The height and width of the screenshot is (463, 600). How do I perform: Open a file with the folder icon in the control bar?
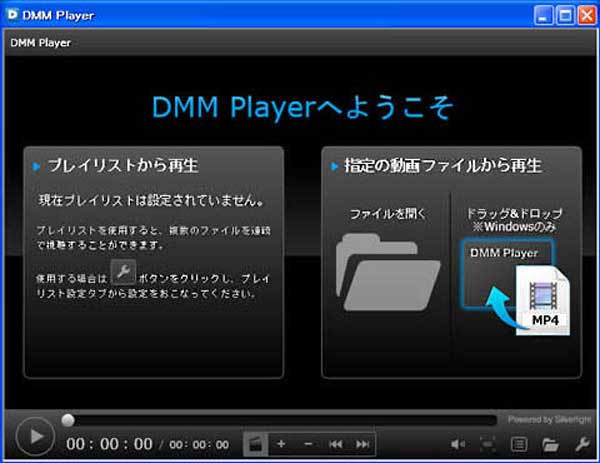pos(550,445)
